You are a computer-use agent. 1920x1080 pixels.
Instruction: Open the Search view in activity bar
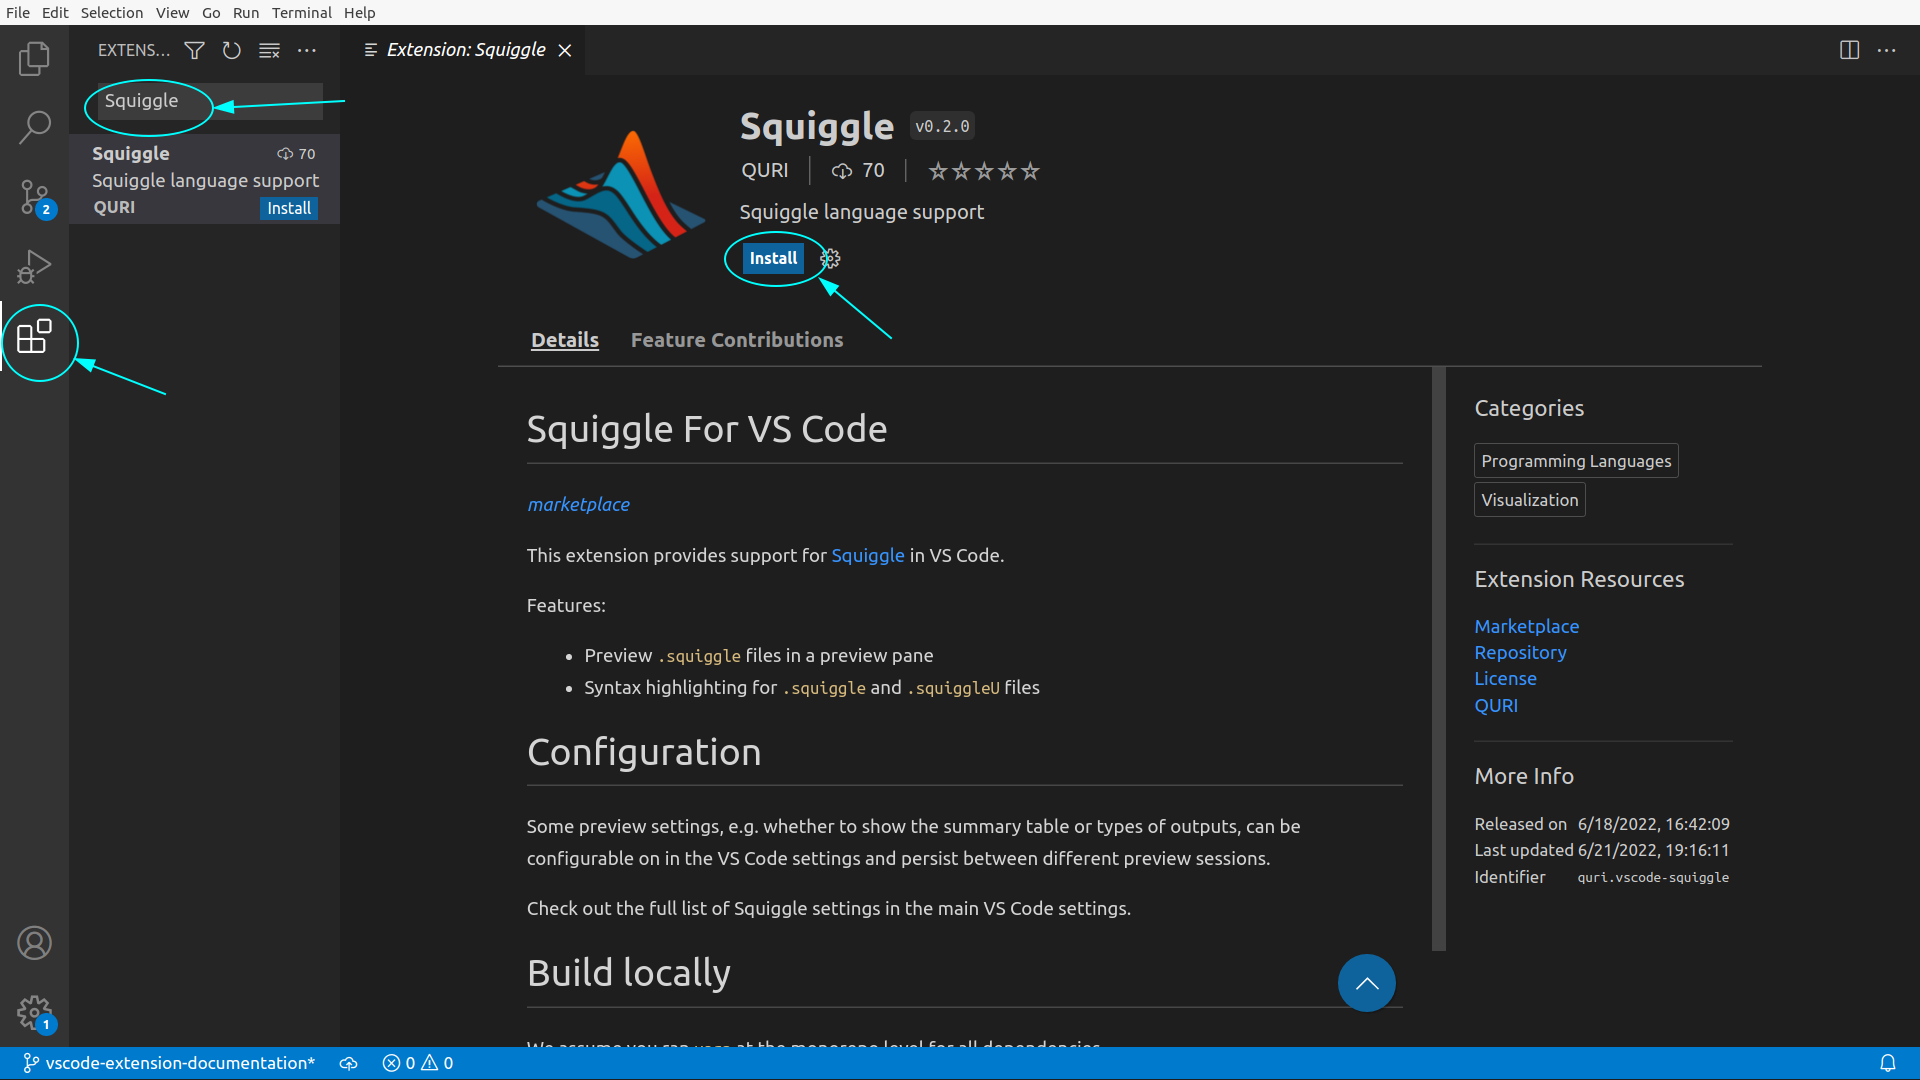(x=34, y=127)
